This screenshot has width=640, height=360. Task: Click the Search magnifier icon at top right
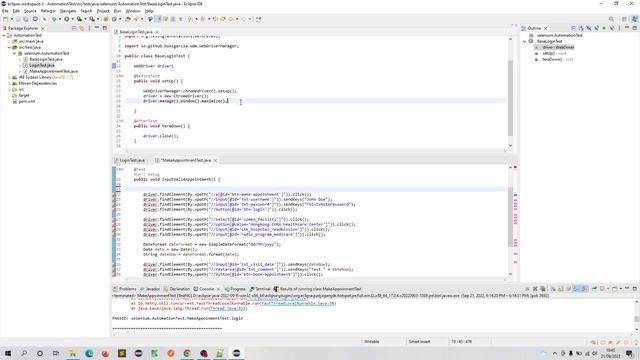click(611, 19)
